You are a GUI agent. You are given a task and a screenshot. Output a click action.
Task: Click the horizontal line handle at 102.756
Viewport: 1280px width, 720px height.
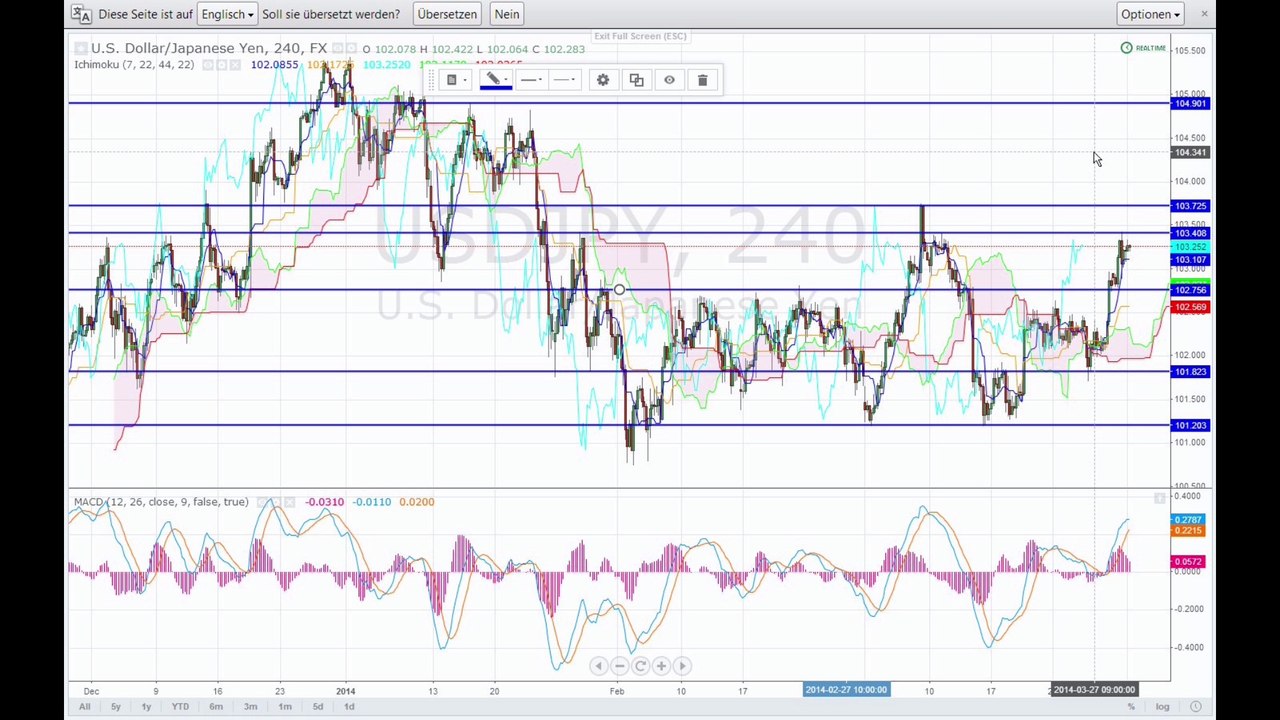pyautogui.click(x=619, y=290)
